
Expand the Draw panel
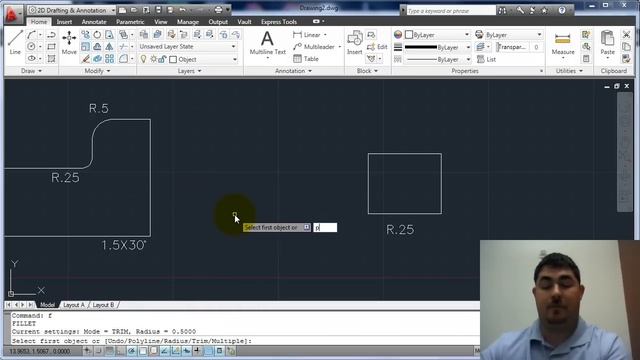click(31, 71)
